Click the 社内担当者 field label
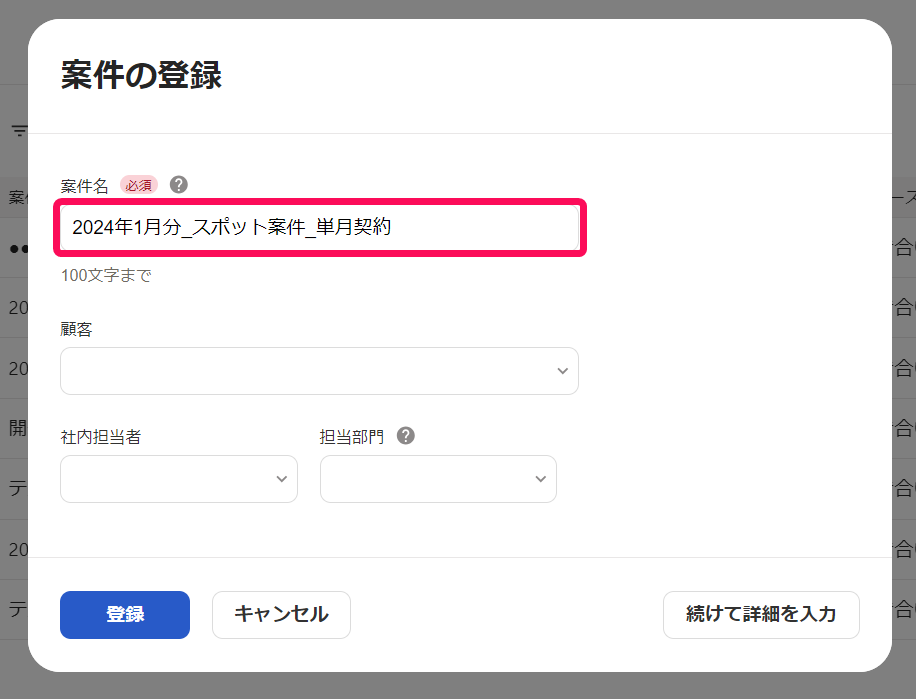The height and width of the screenshot is (699, 916). point(101,436)
